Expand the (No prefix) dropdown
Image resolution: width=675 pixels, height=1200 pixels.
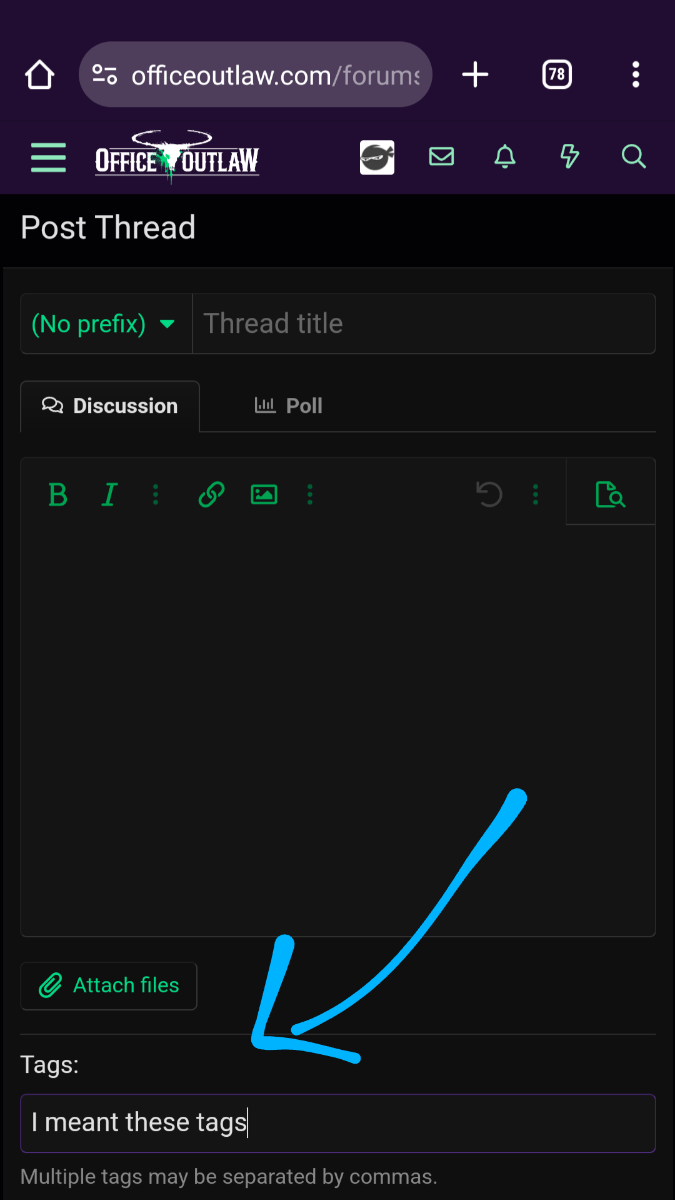[x=105, y=324]
